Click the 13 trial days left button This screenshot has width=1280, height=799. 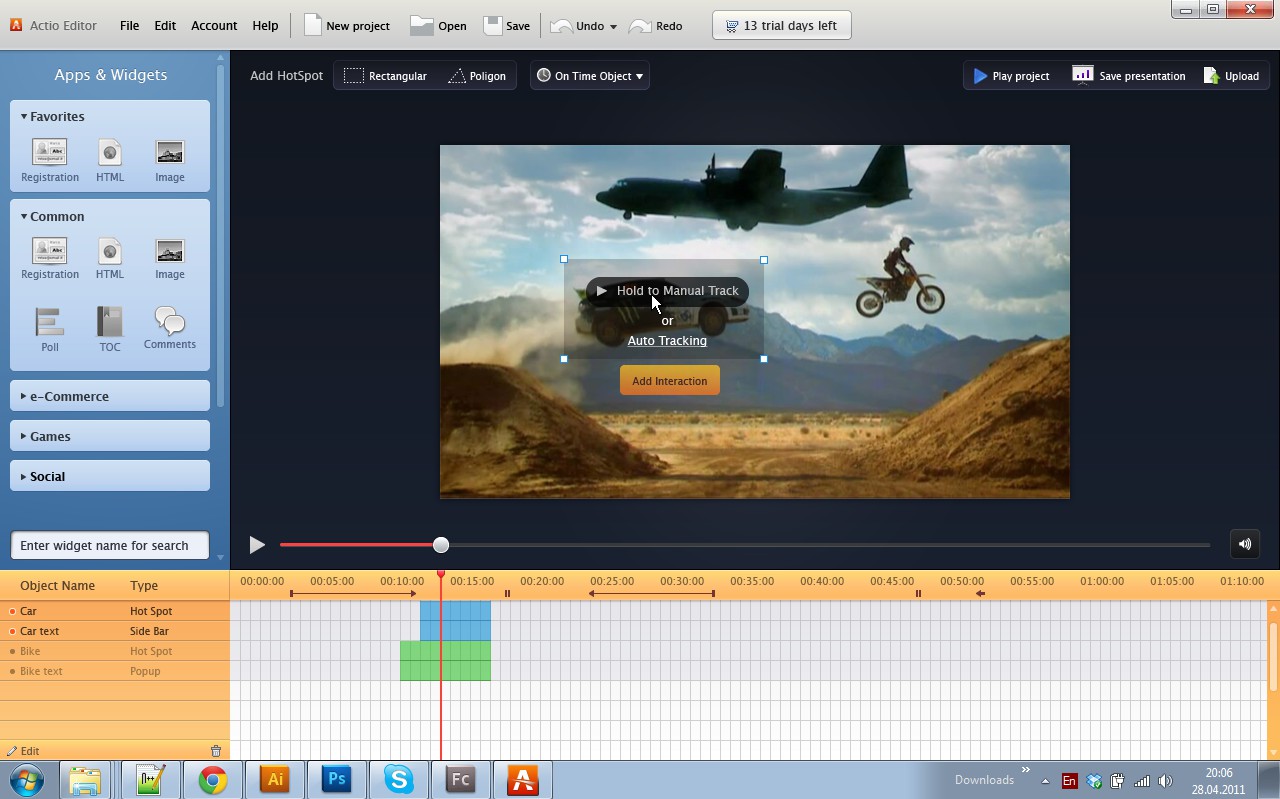[x=782, y=26]
